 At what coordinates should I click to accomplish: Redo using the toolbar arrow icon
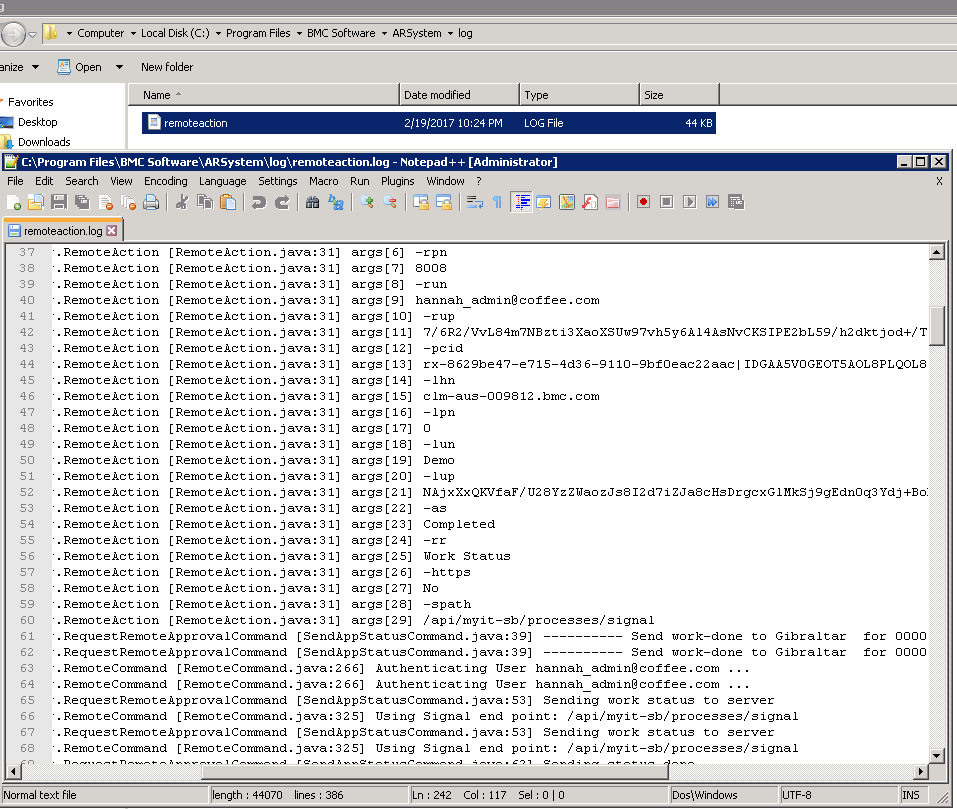point(282,203)
